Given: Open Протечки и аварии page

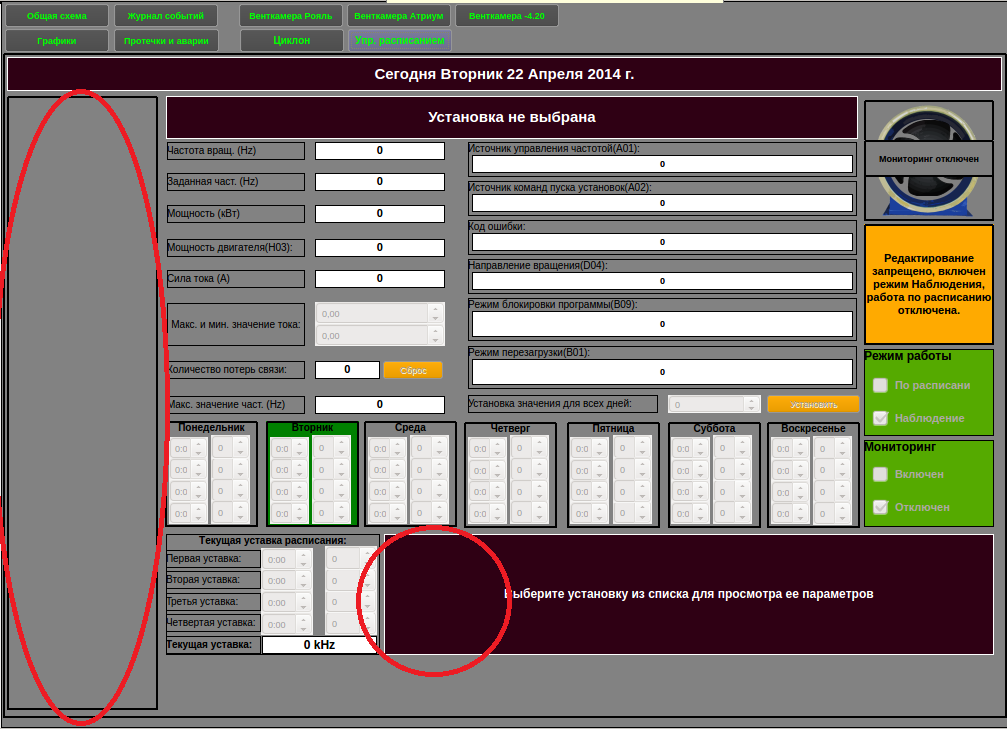Looking at the screenshot, I should pyautogui.click(x=165, y=41).
